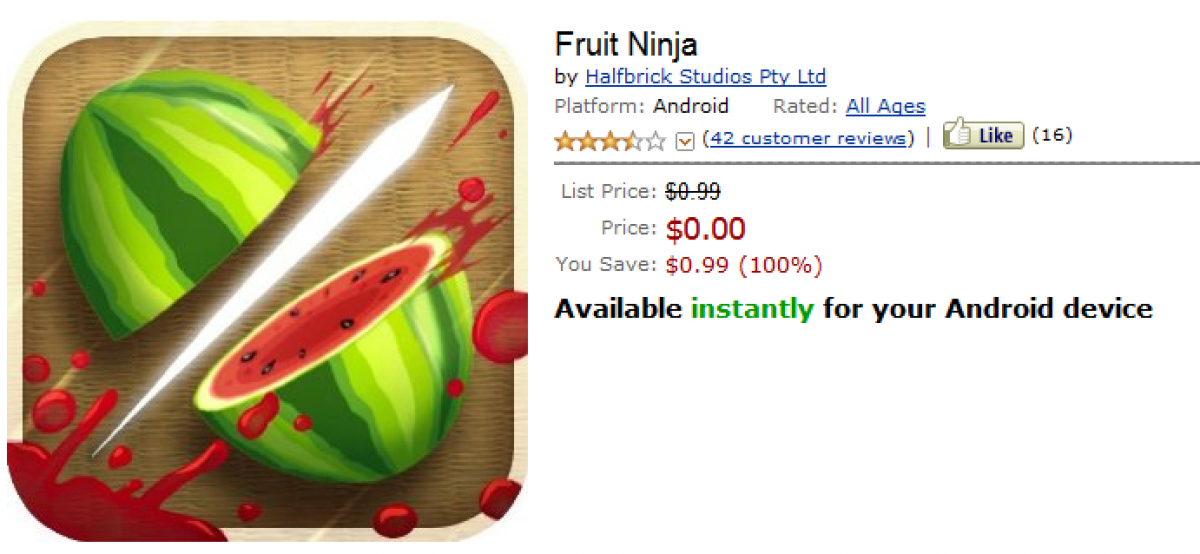Click the Android platform value

point(691,106)
